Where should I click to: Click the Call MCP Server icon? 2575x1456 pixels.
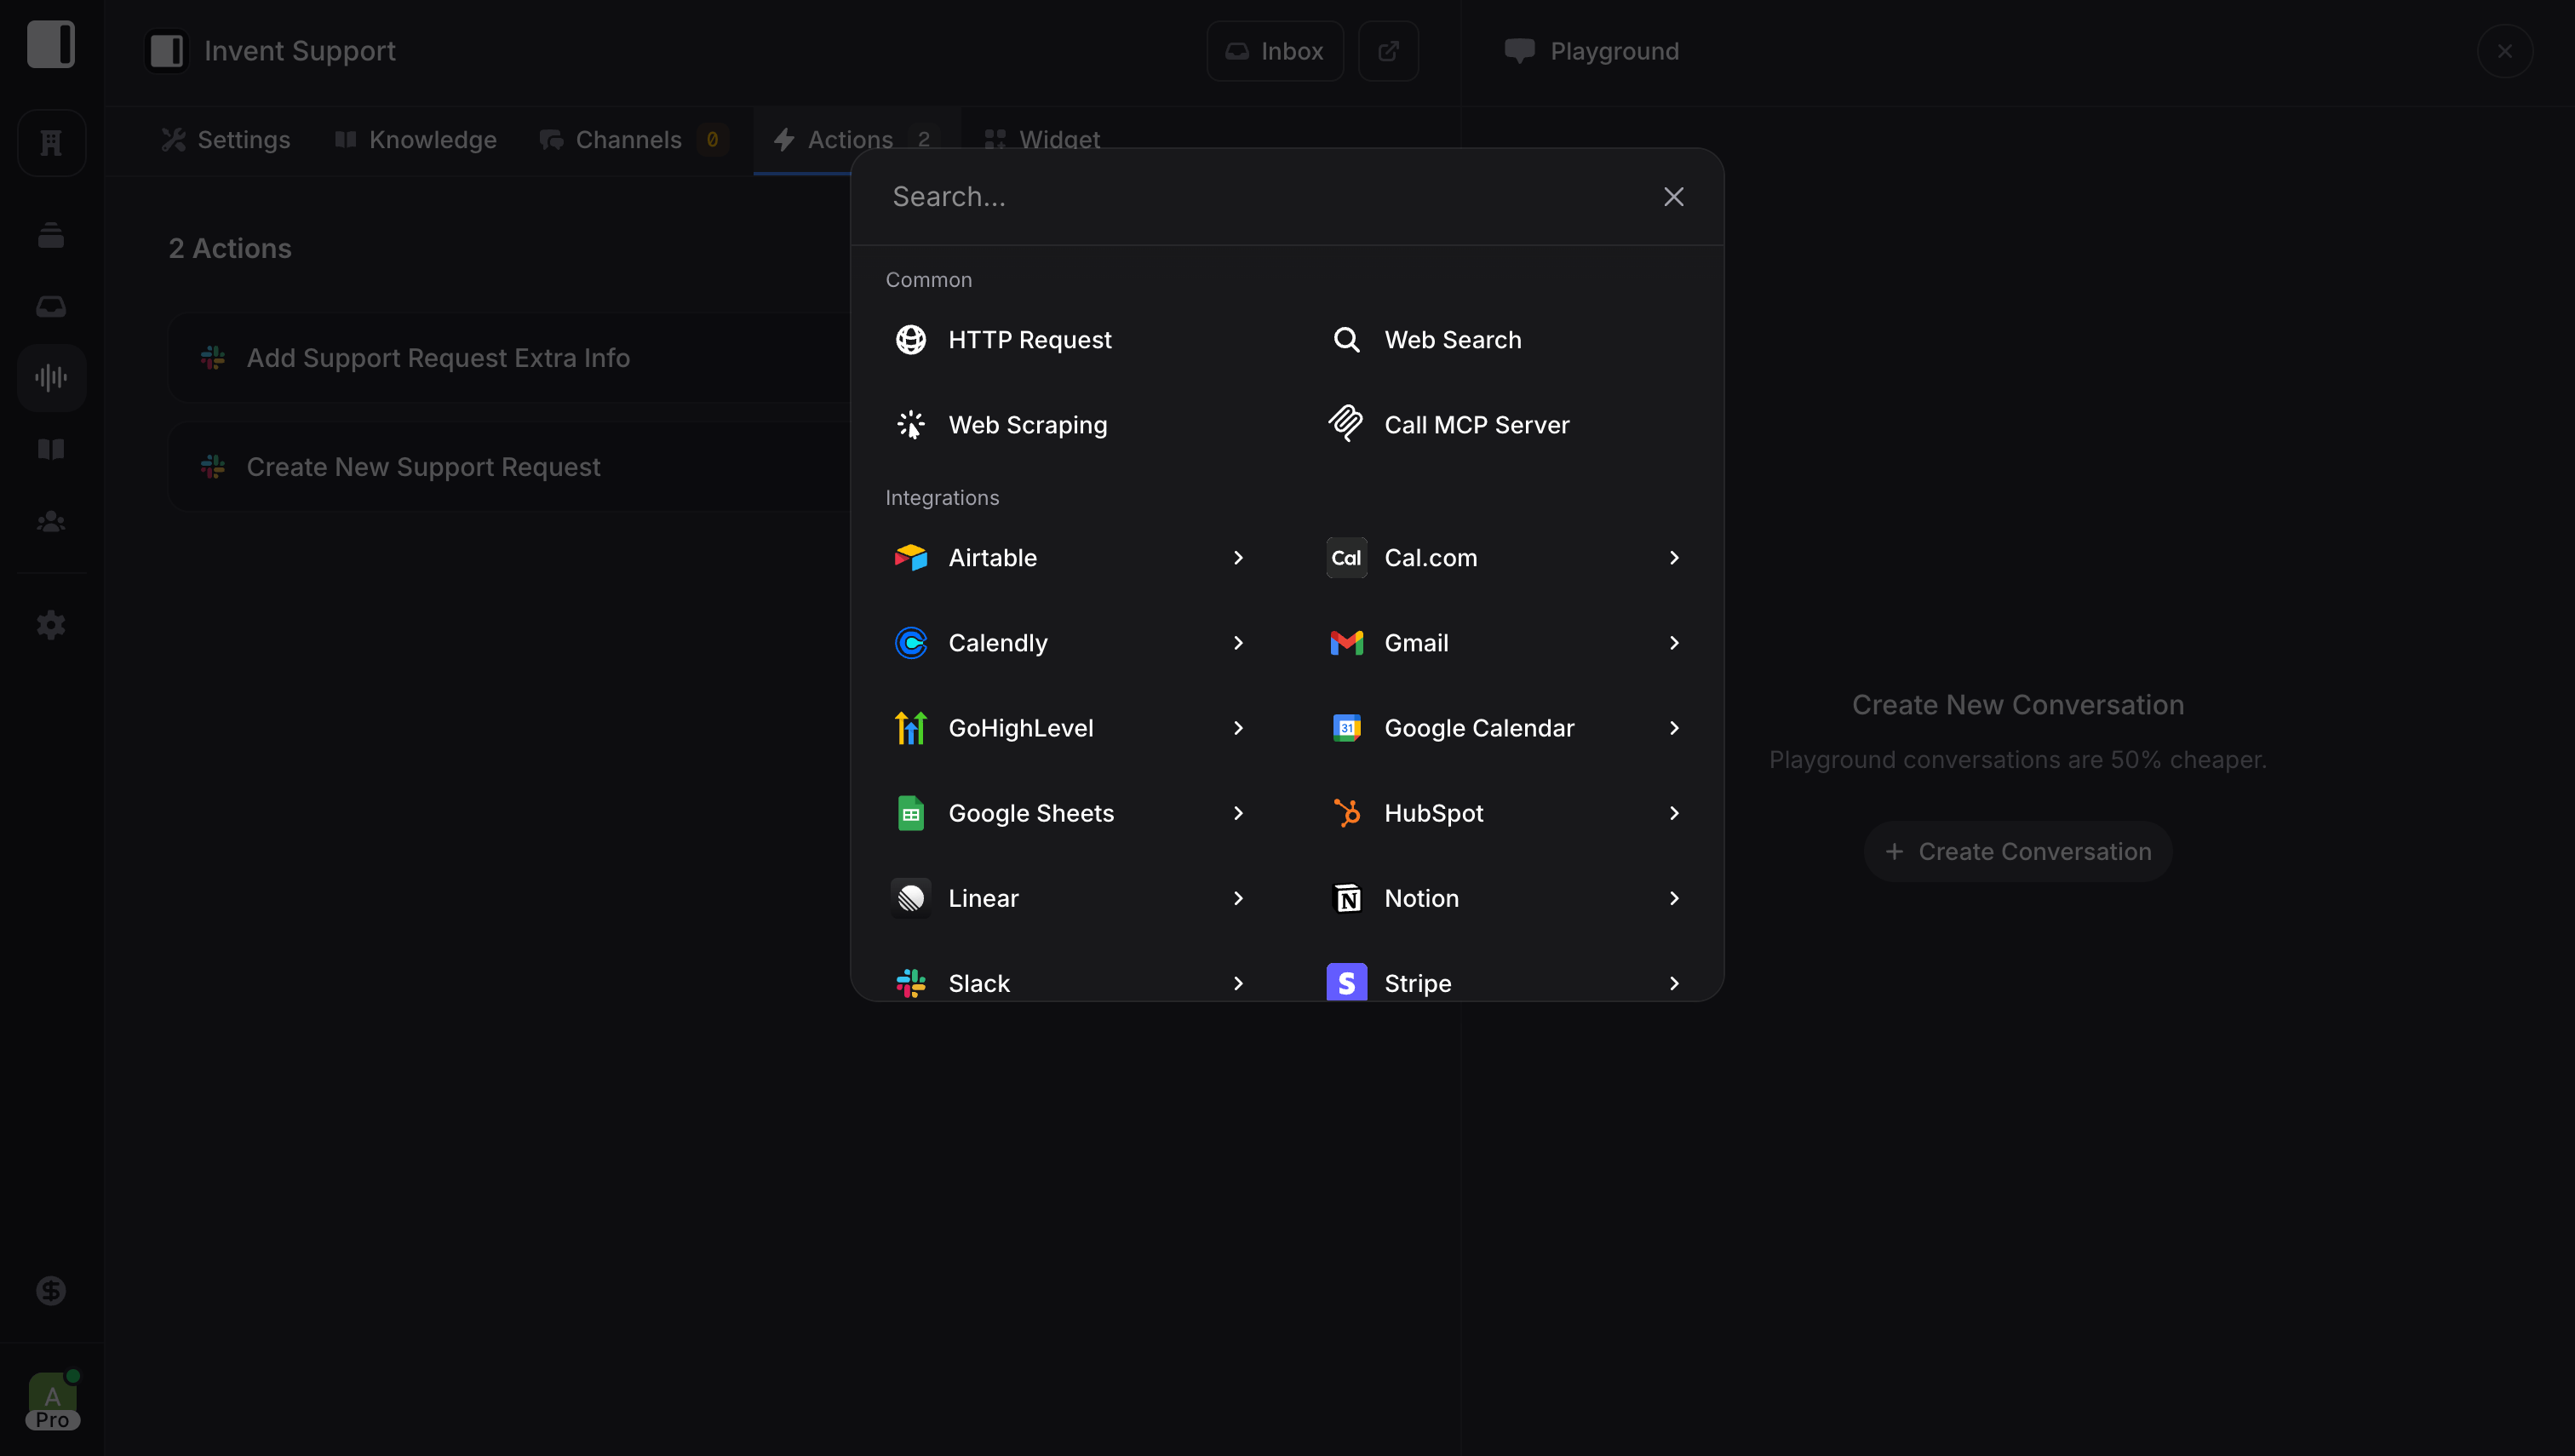1346,424
